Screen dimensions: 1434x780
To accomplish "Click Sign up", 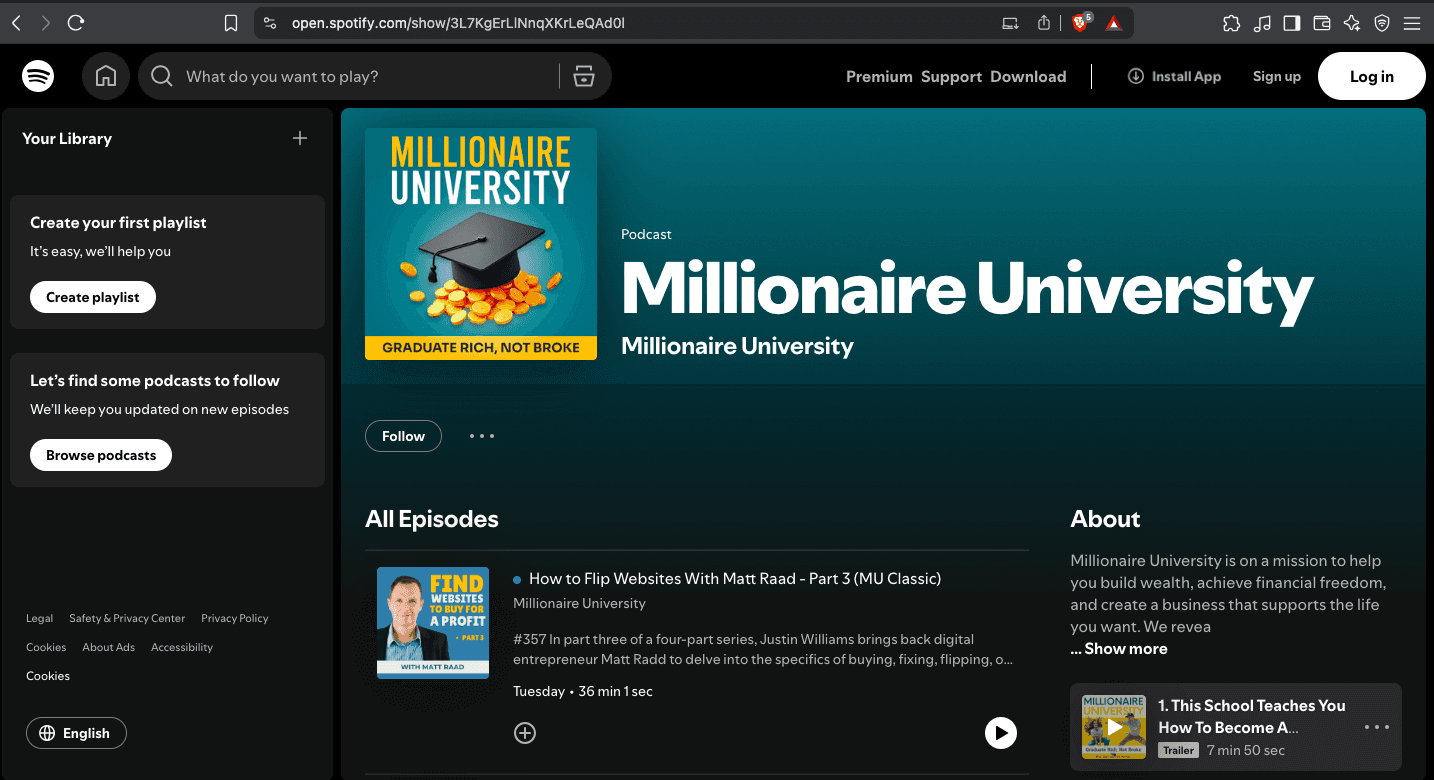I will (x=1277, y=76).
